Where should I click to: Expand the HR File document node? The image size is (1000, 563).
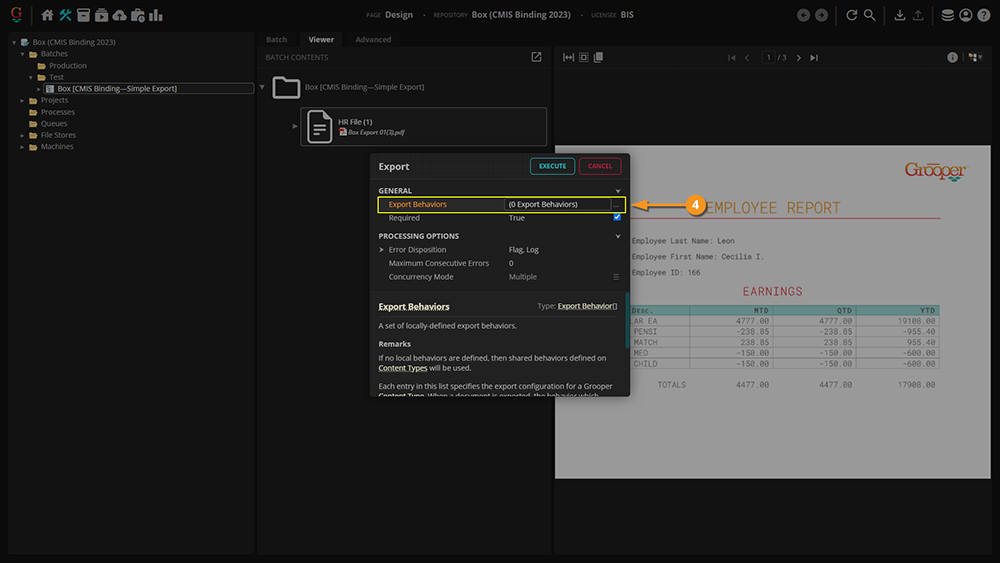(x=295, y=126)
